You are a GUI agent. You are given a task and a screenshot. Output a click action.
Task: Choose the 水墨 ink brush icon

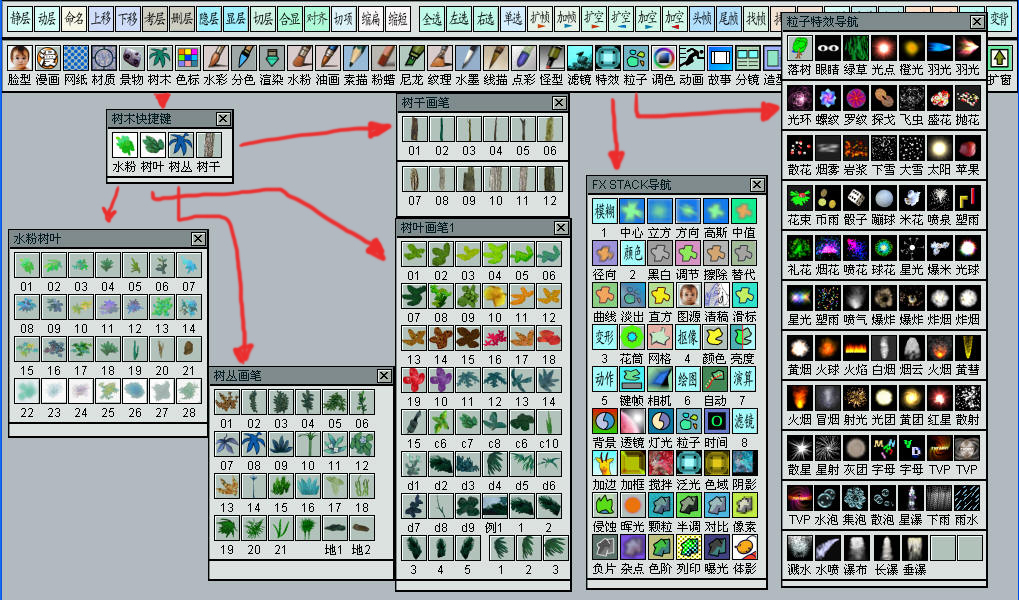point(467,59)
